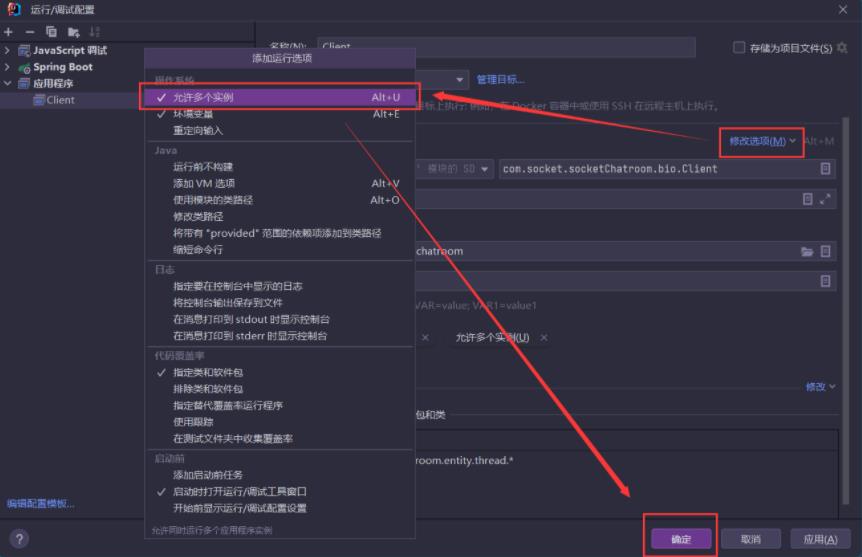Screen dimensions: 862x557
Task: Select 添加启动前任务 menu item
Action: (x=279, y=475)
